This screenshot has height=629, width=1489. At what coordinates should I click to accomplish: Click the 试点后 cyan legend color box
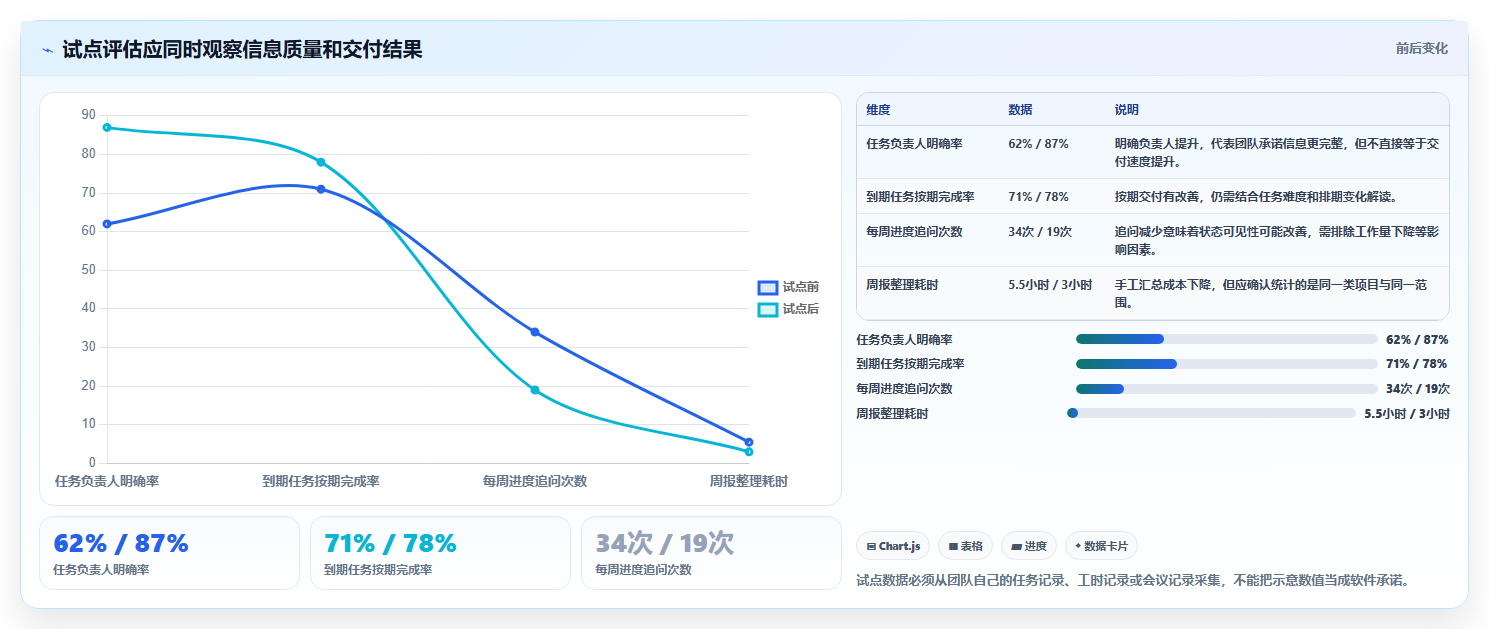(x=768, y=309)
